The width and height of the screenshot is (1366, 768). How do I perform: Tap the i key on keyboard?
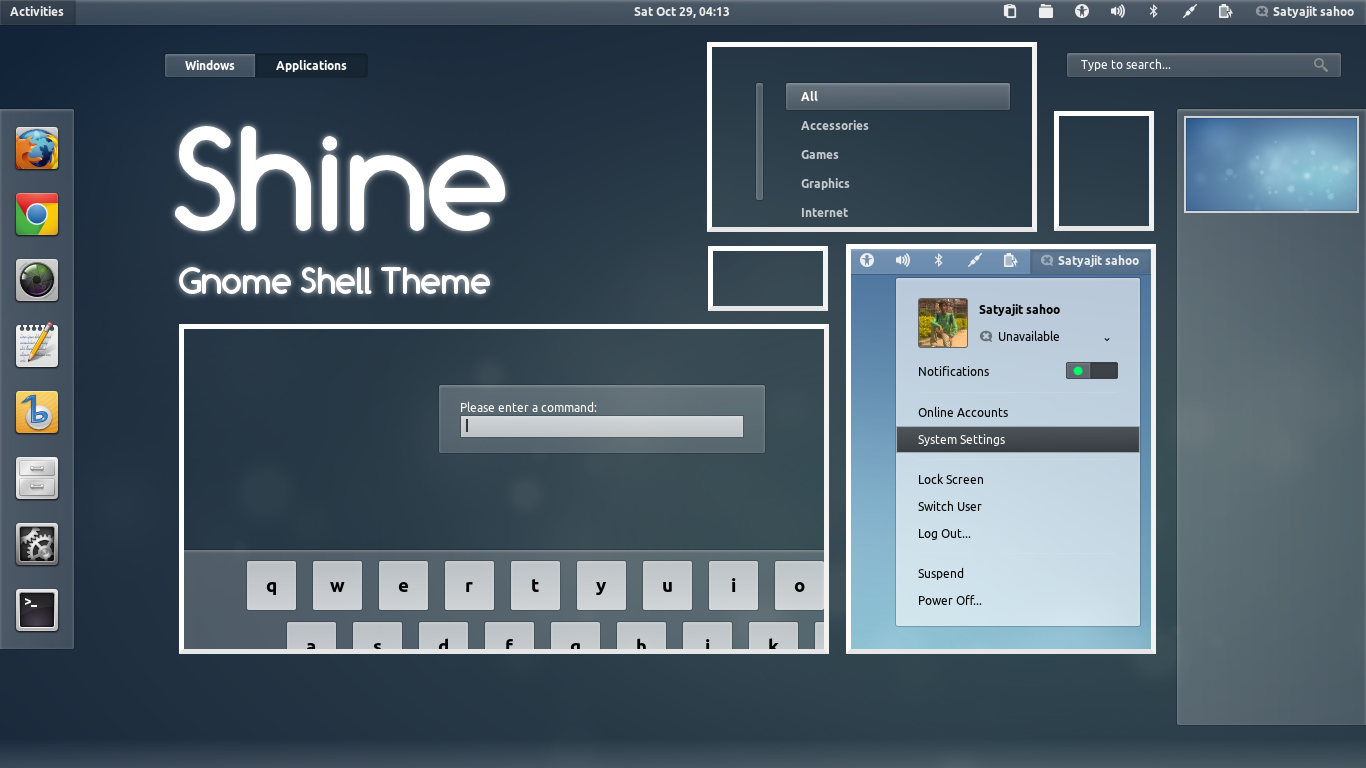(x=734, y=586)
